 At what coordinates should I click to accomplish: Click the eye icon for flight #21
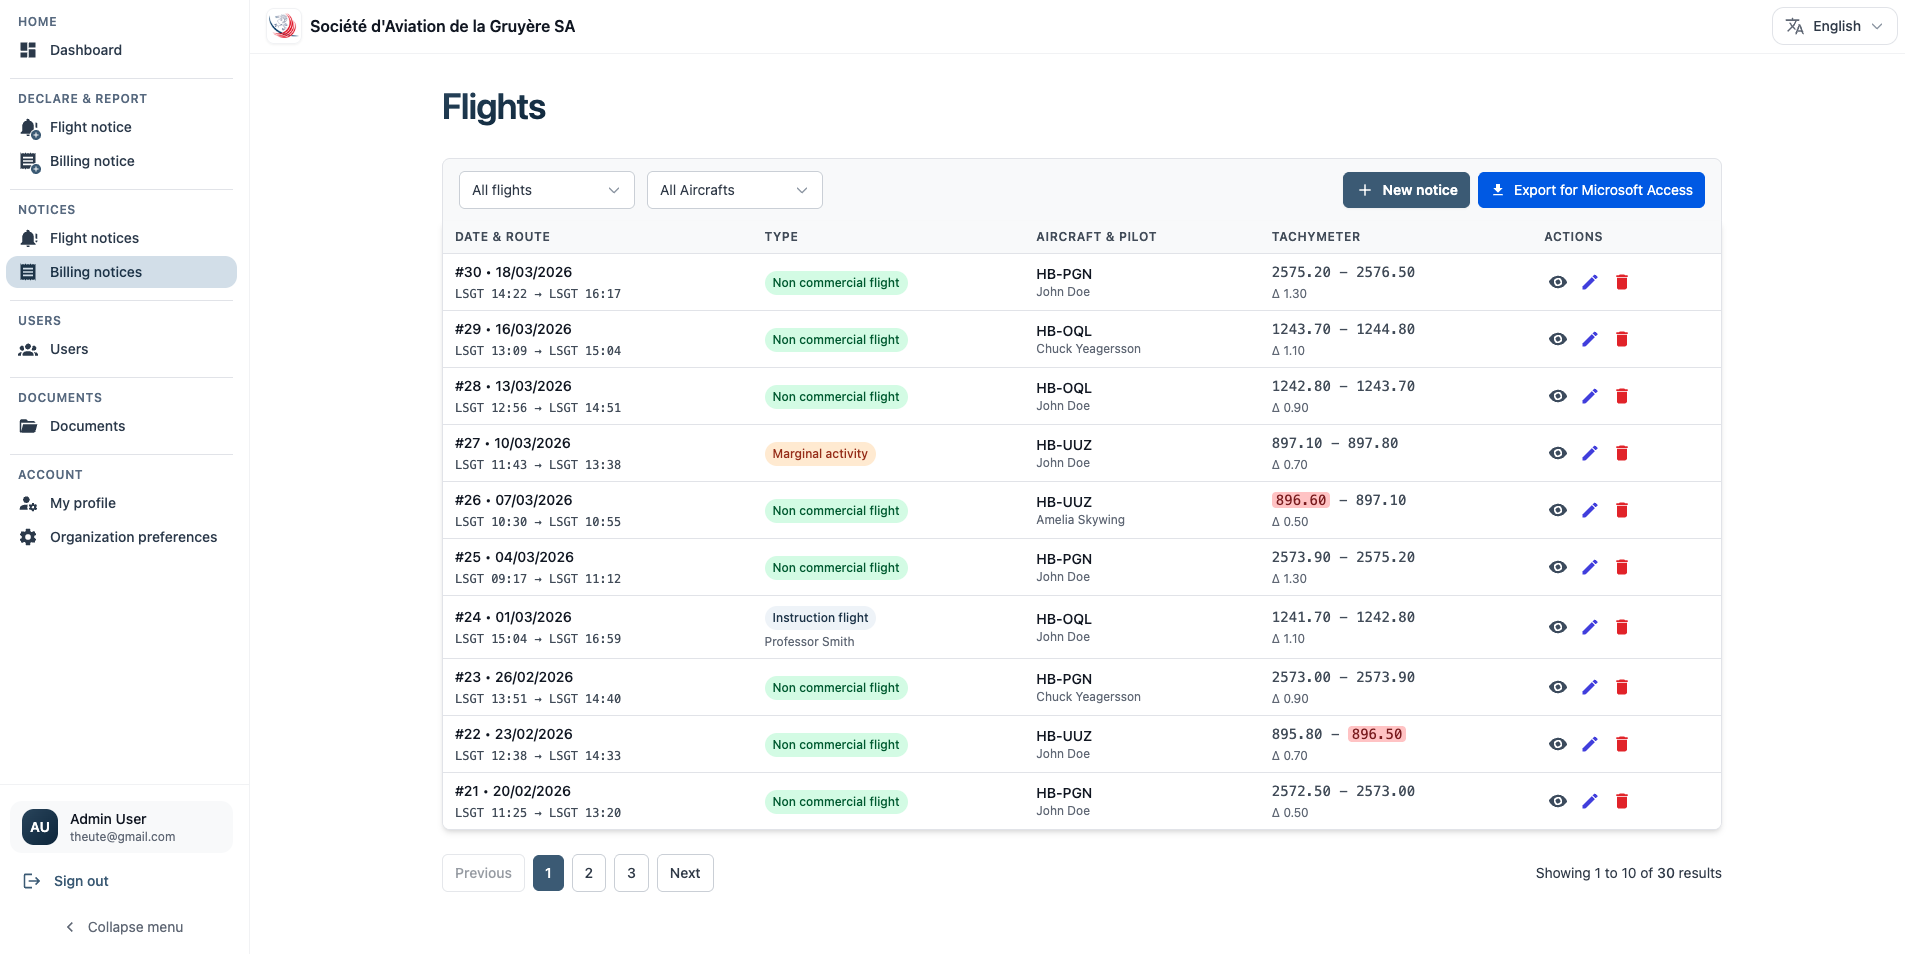(x=1558, y=801)
